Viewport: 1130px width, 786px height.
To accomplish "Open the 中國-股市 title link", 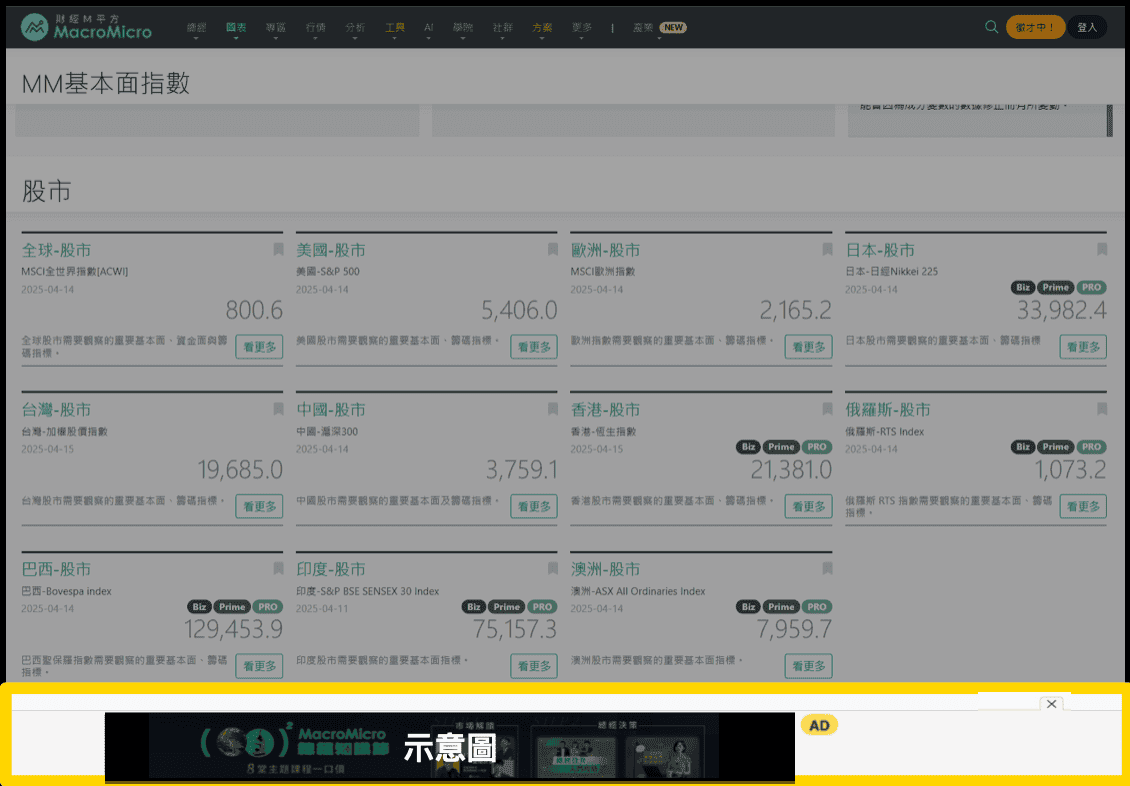I will tap(331, 409).
